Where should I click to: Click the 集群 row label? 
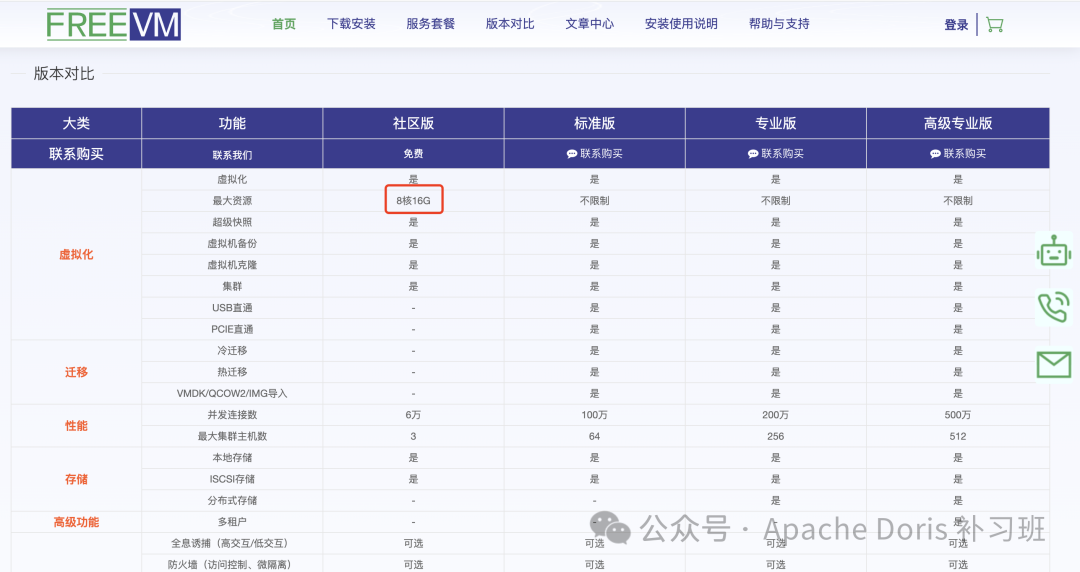tap(232, 286)
